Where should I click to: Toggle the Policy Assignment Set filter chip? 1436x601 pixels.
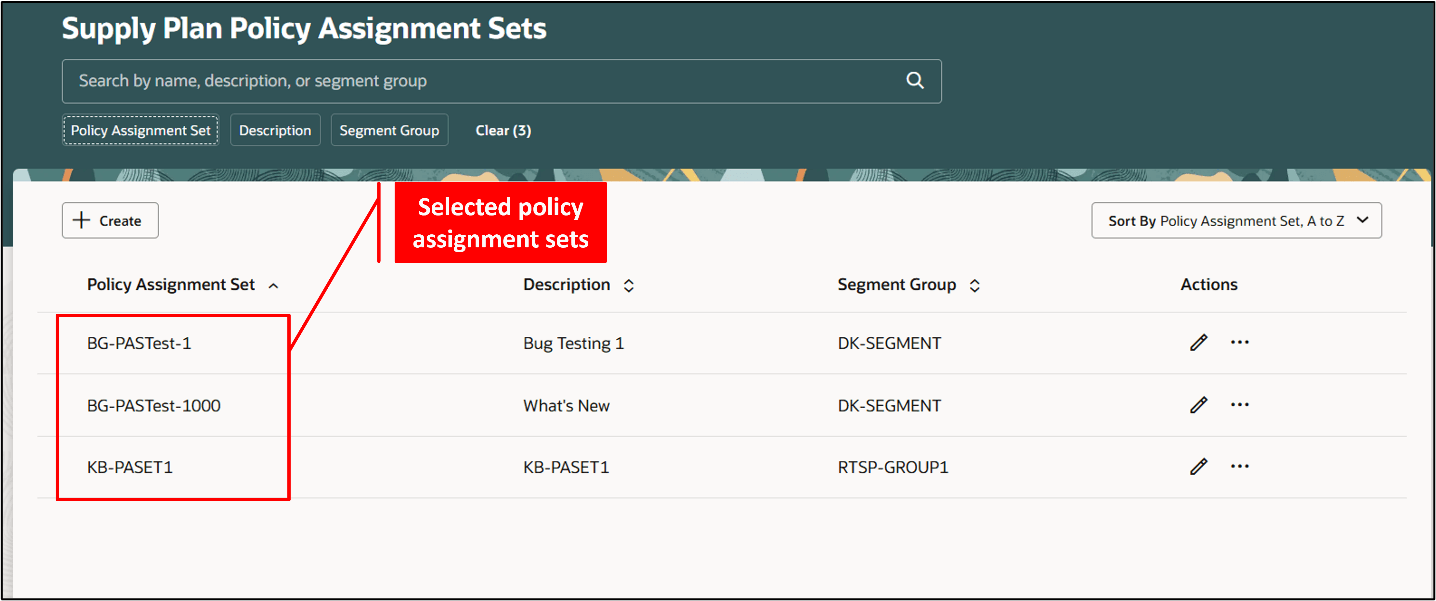tap(140, 129)
